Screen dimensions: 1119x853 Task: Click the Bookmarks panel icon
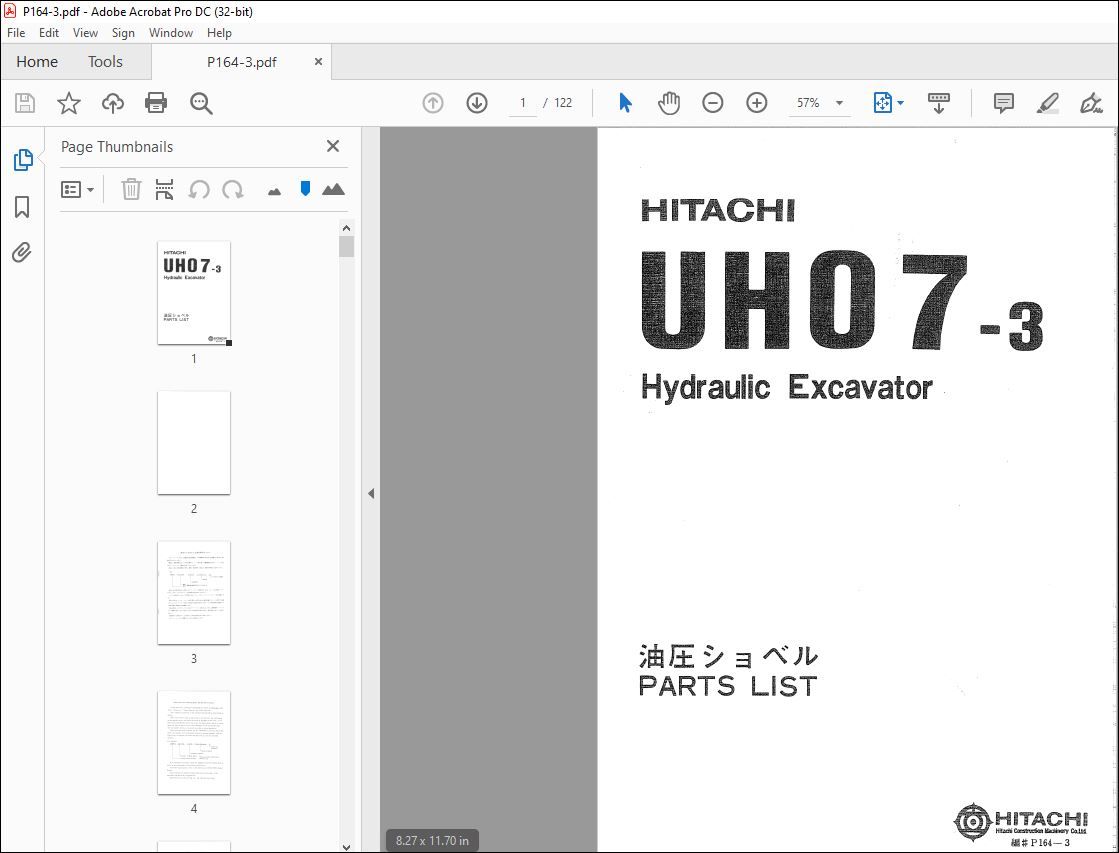pyautogui.click(x=22, y=207)
